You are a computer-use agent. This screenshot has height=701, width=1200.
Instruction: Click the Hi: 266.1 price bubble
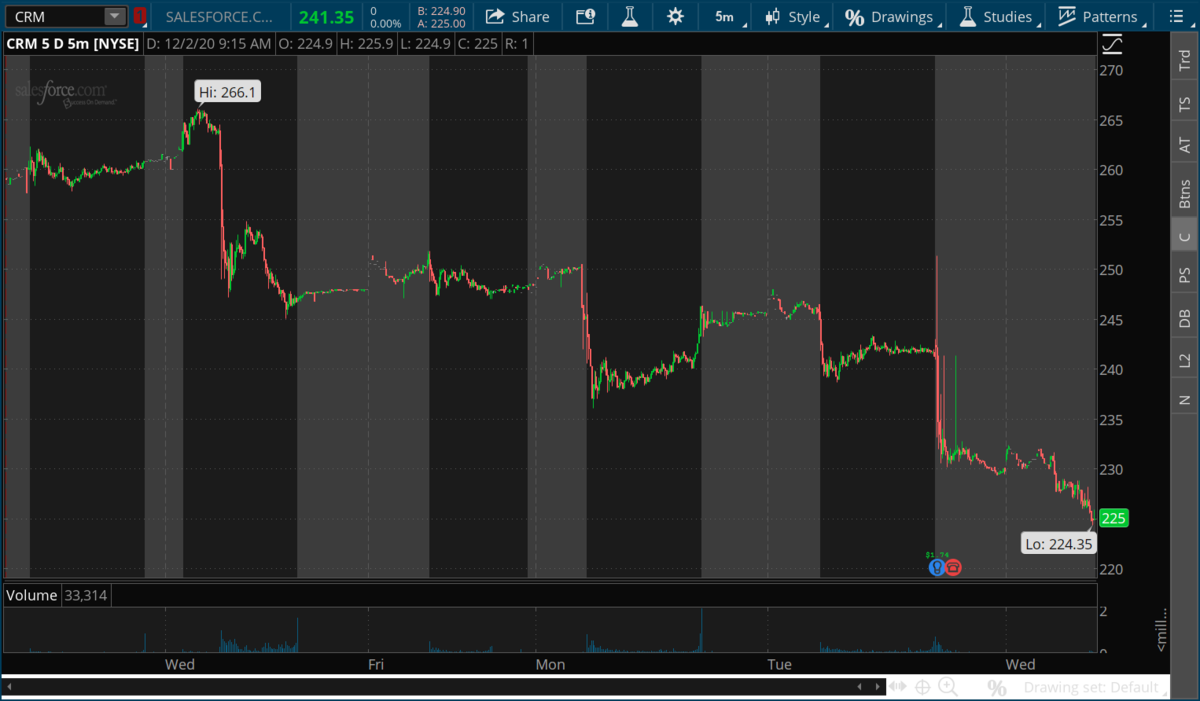[x=228, y=93]
